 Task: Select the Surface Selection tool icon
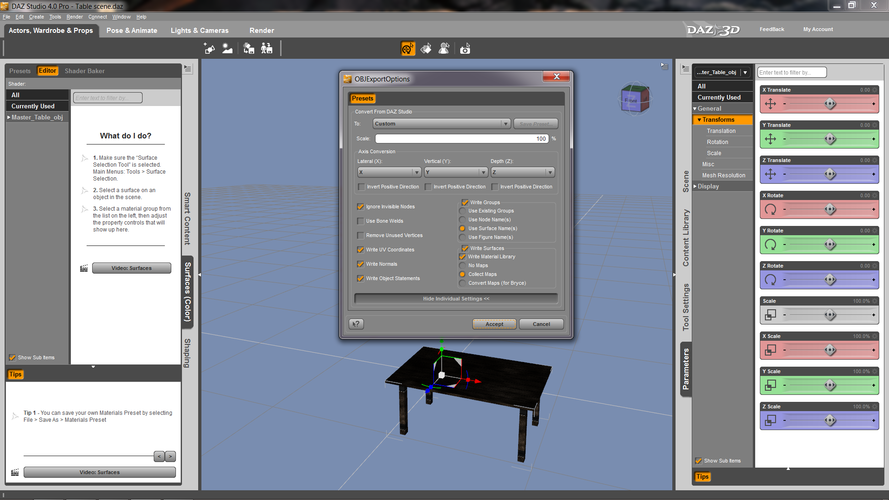pos(426,49)
